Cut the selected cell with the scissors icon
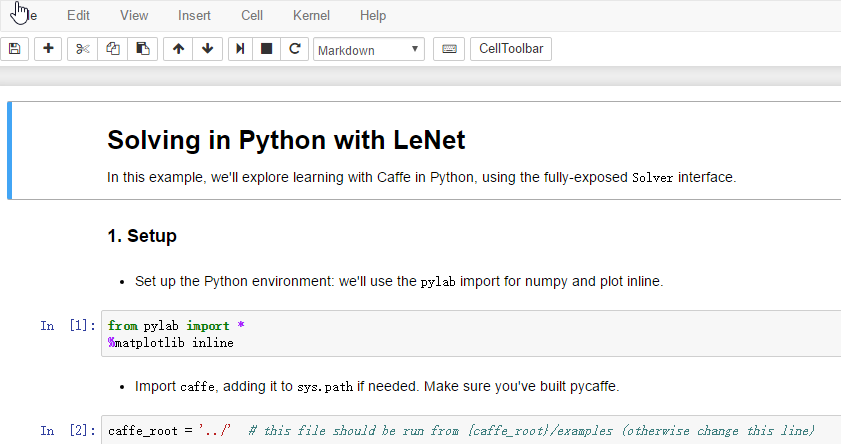This screenshot has width=841, height=444. click(x=83, y=49)
